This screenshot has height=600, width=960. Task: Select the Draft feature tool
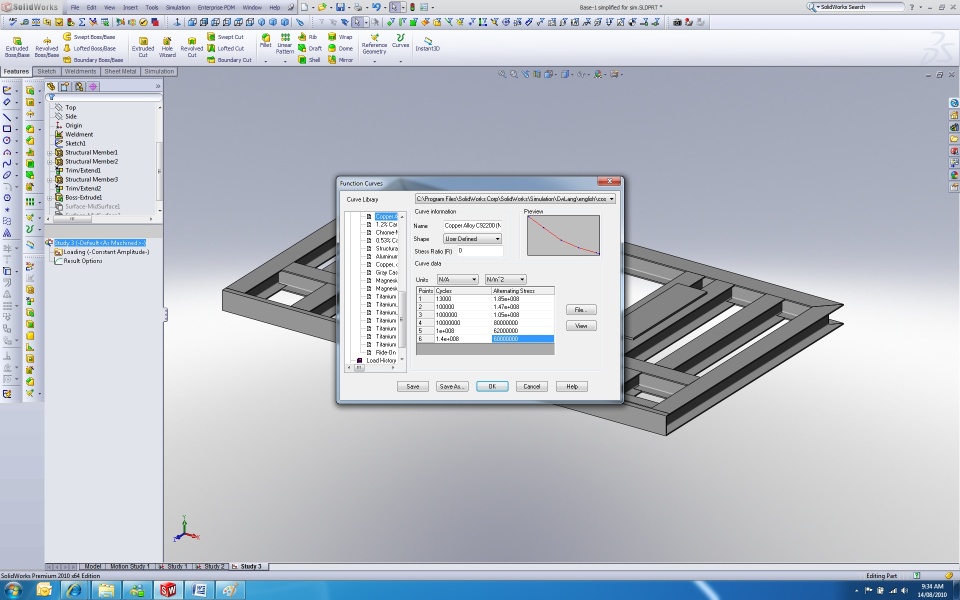310,48
